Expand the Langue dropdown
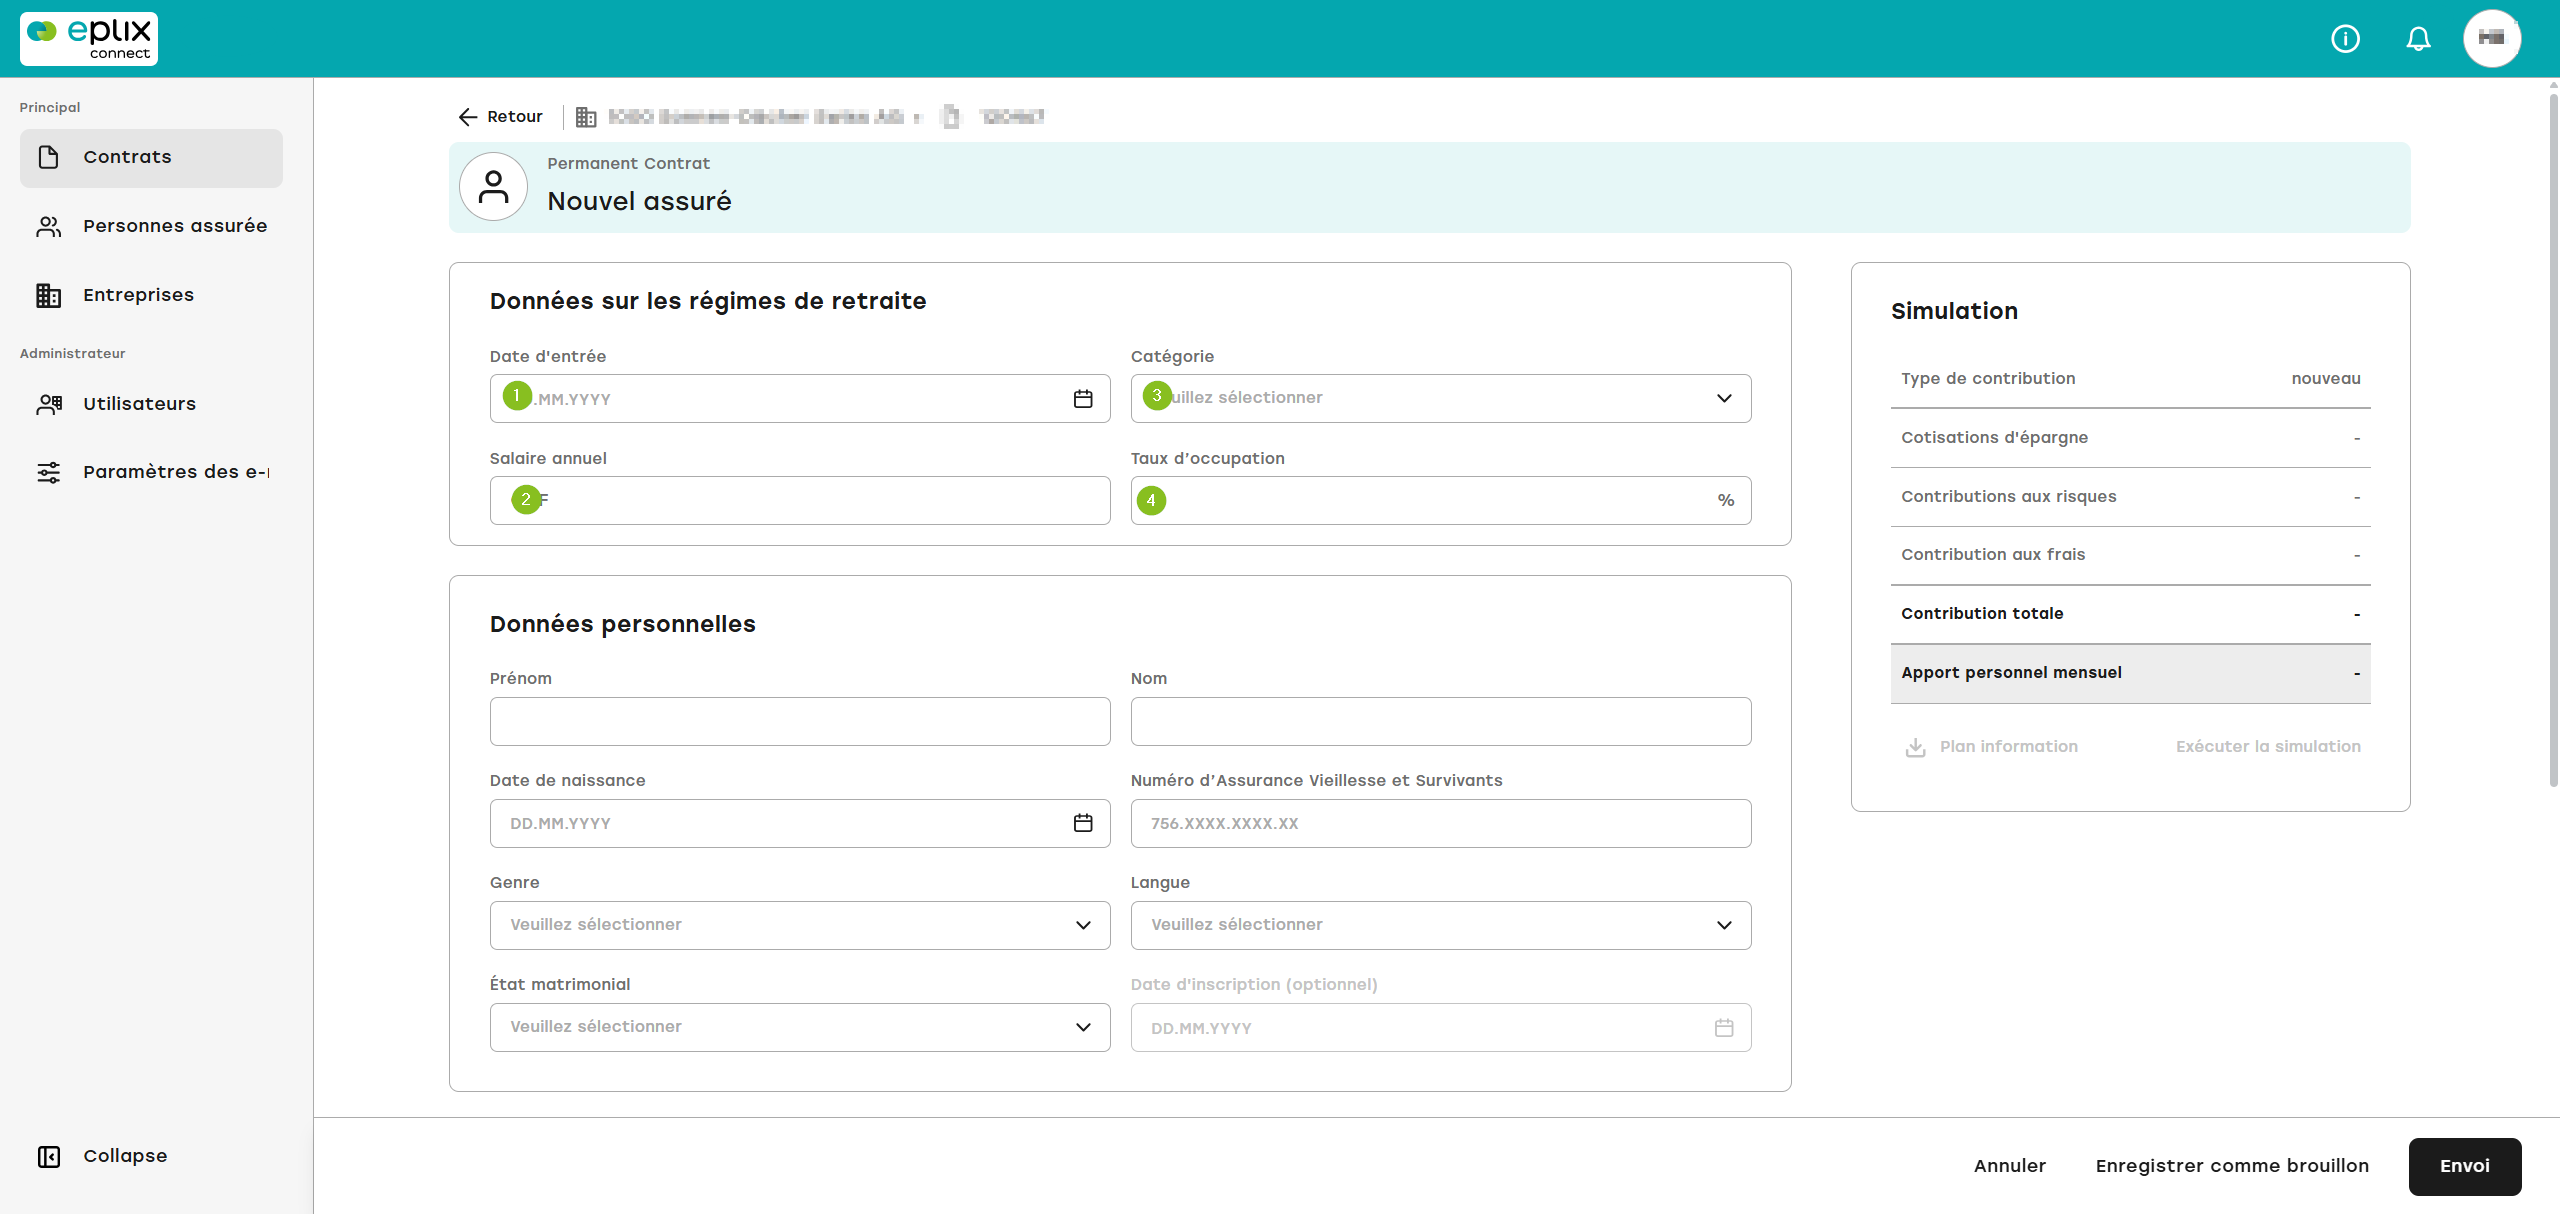This screenshot has width=2560, height=1214. (1441, 925)
